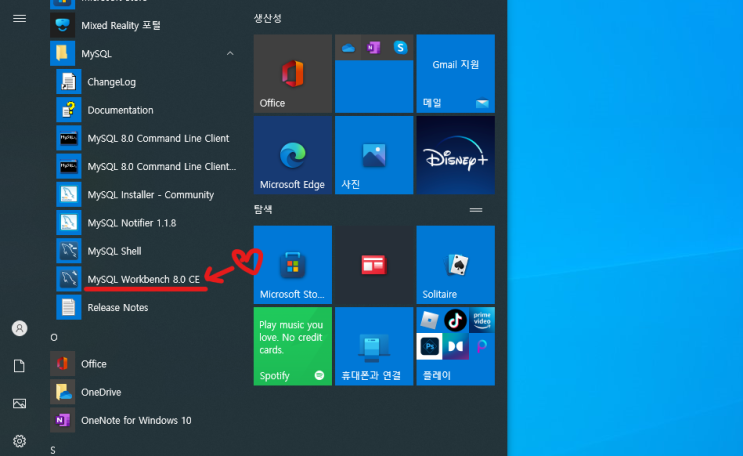
Task: Open the Documents sidebar shortcut
Action: [19, 366]
